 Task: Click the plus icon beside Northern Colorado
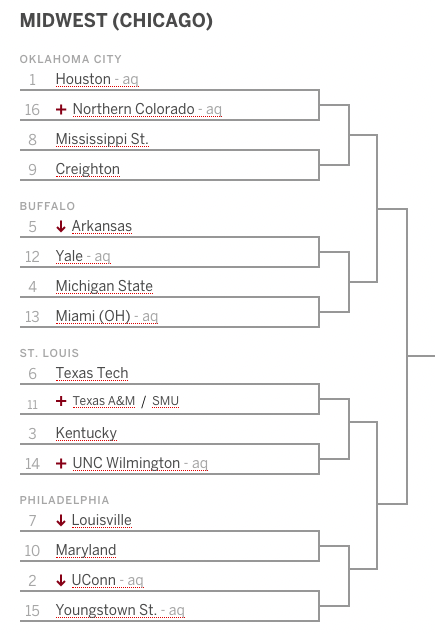pyautogui.click(x=61, y=109)
